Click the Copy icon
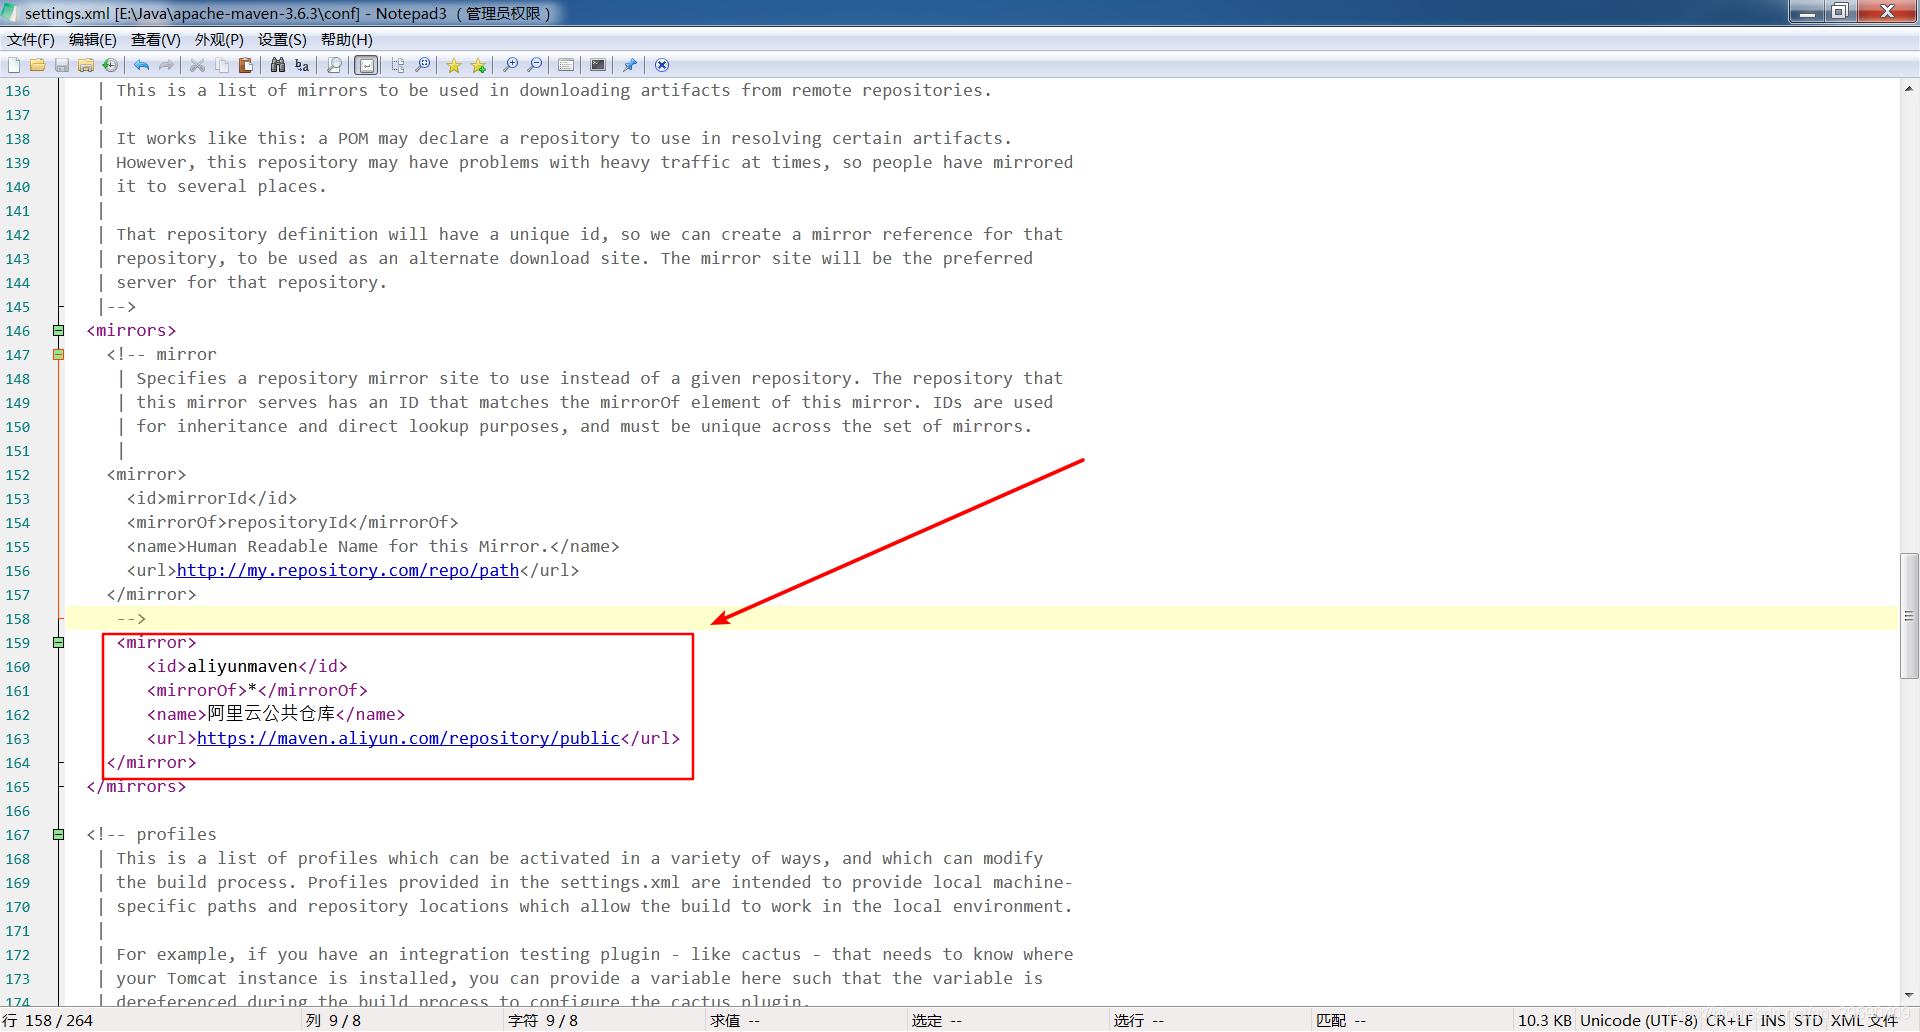Viewport: 1920px width, 1032px height. tap(221, 65)
